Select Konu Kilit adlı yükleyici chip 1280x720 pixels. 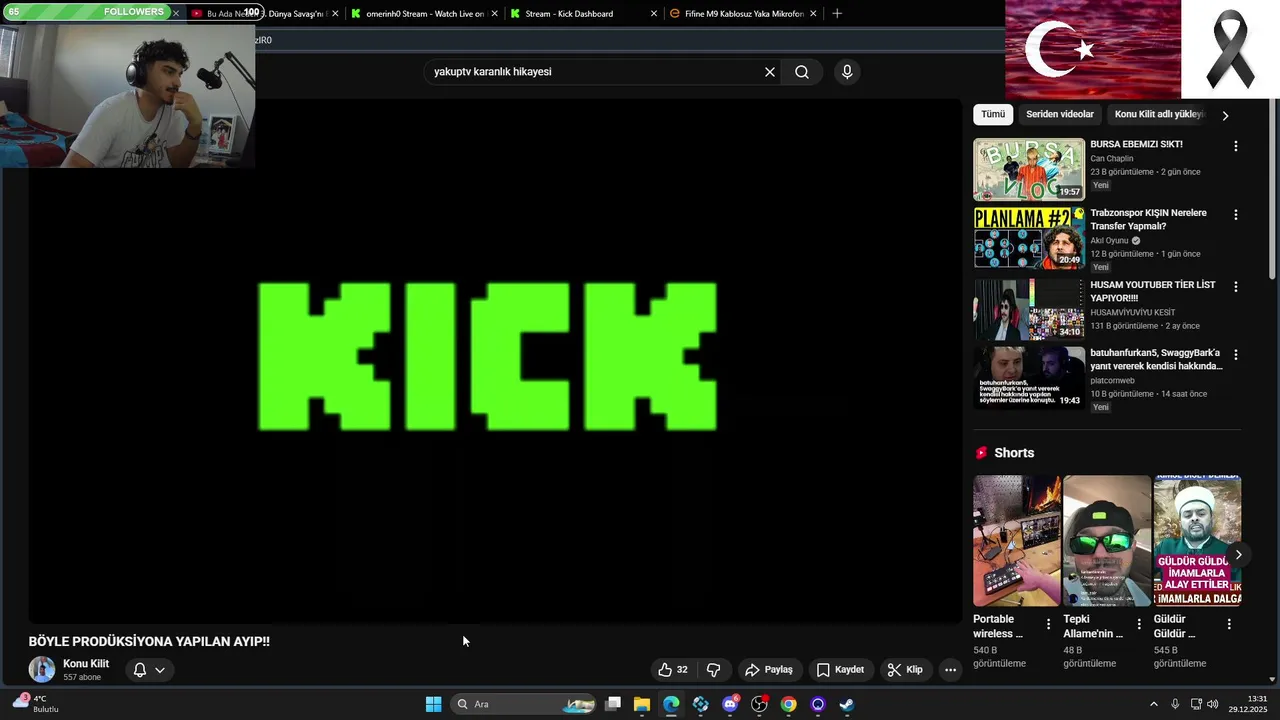point(1159,114)
